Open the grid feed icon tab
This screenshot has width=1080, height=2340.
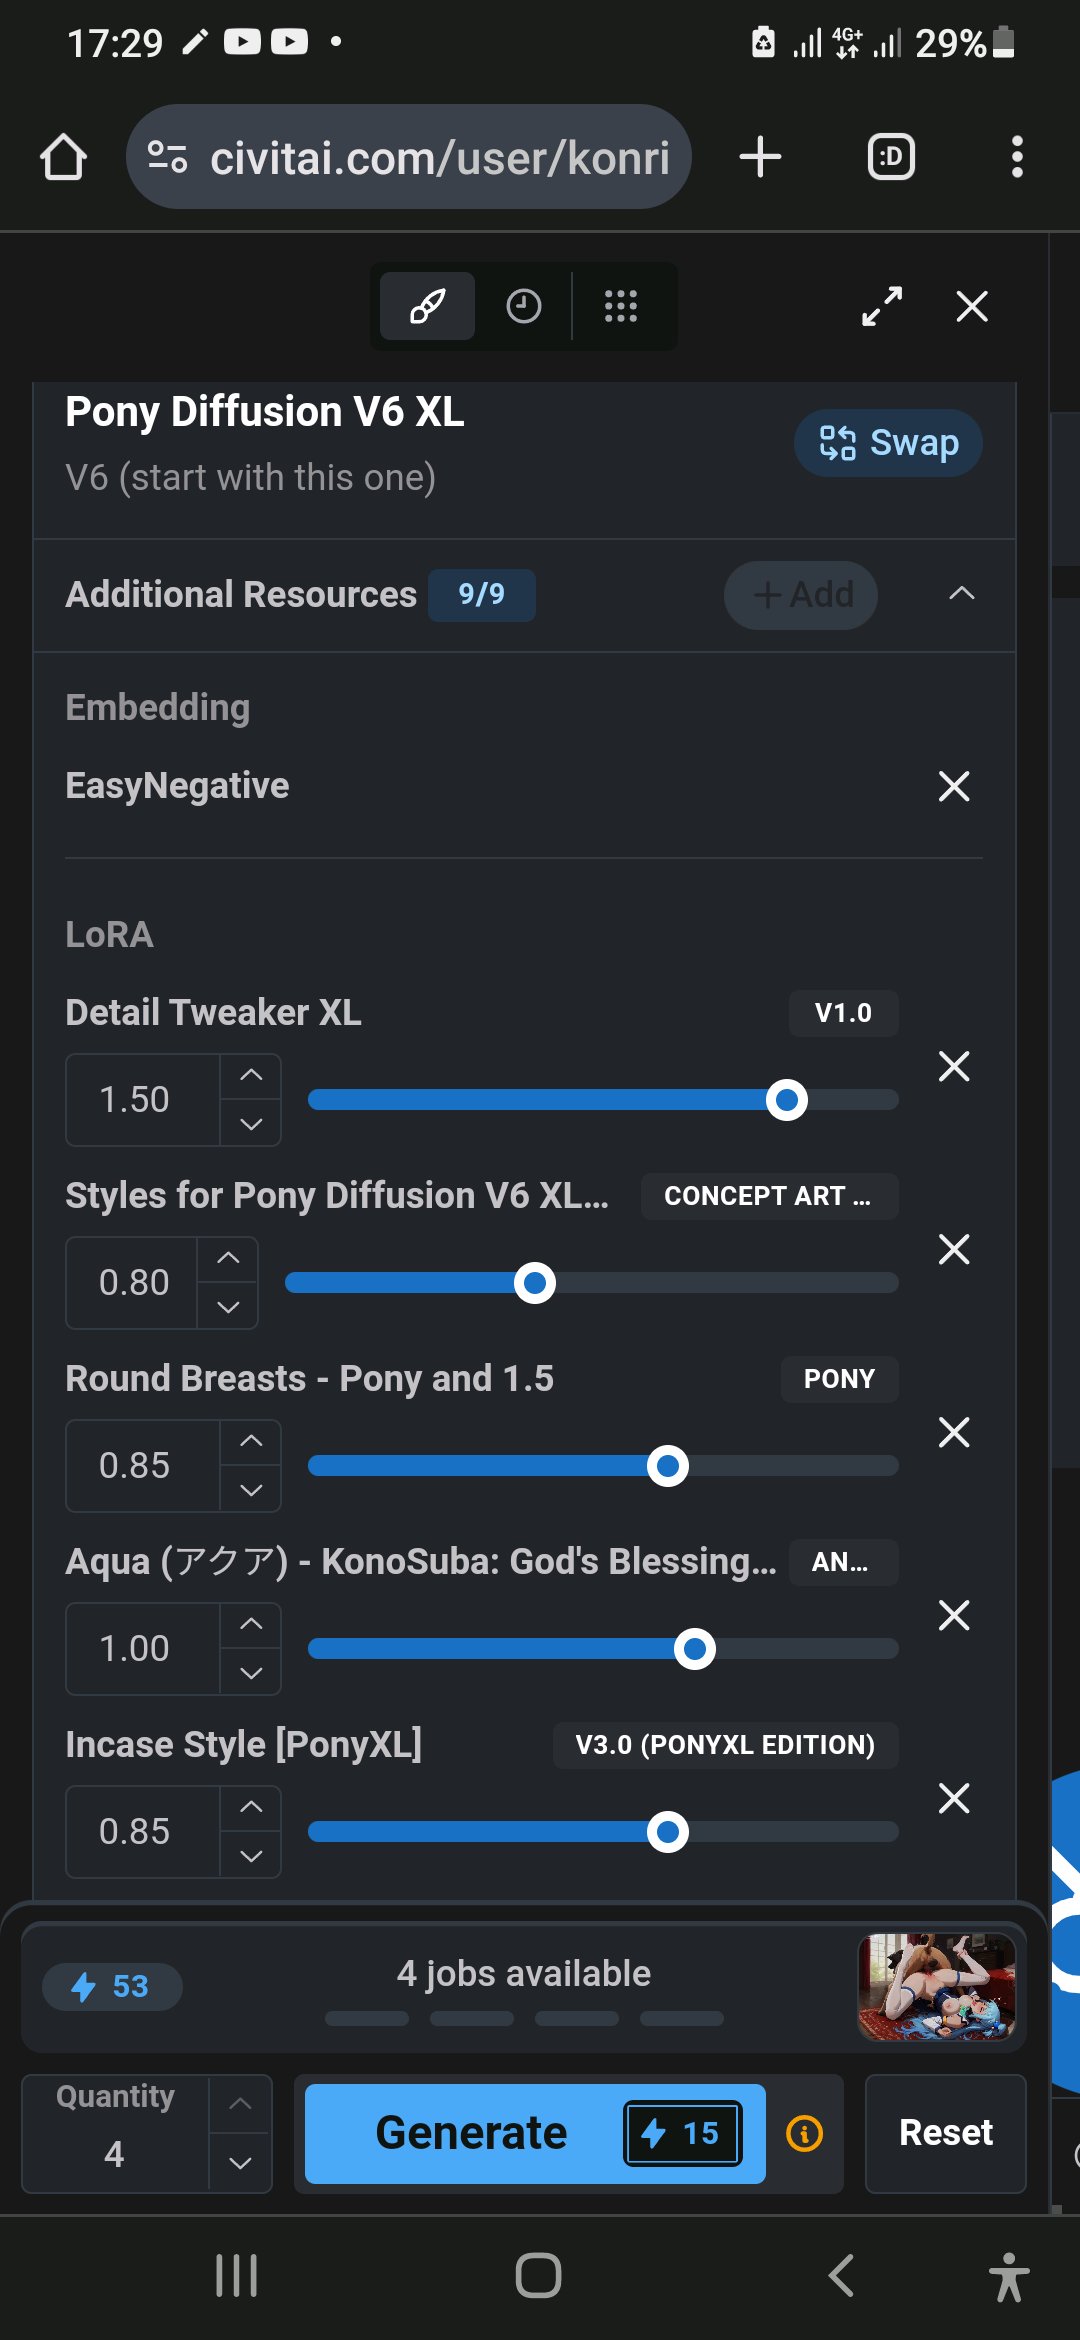(620, 306)
